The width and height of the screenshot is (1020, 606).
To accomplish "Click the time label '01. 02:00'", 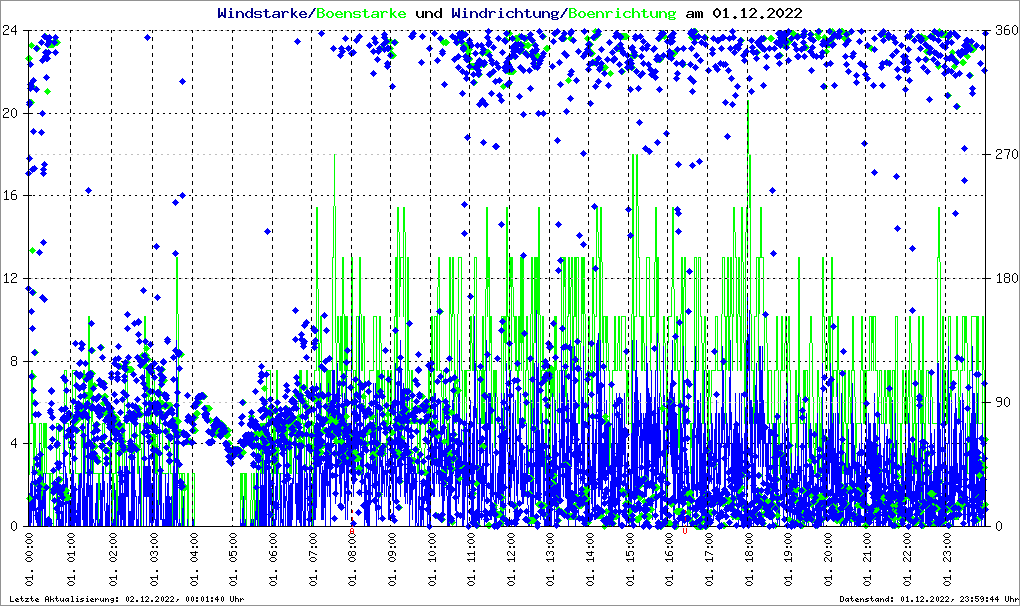I will click(x=113, y=559).
